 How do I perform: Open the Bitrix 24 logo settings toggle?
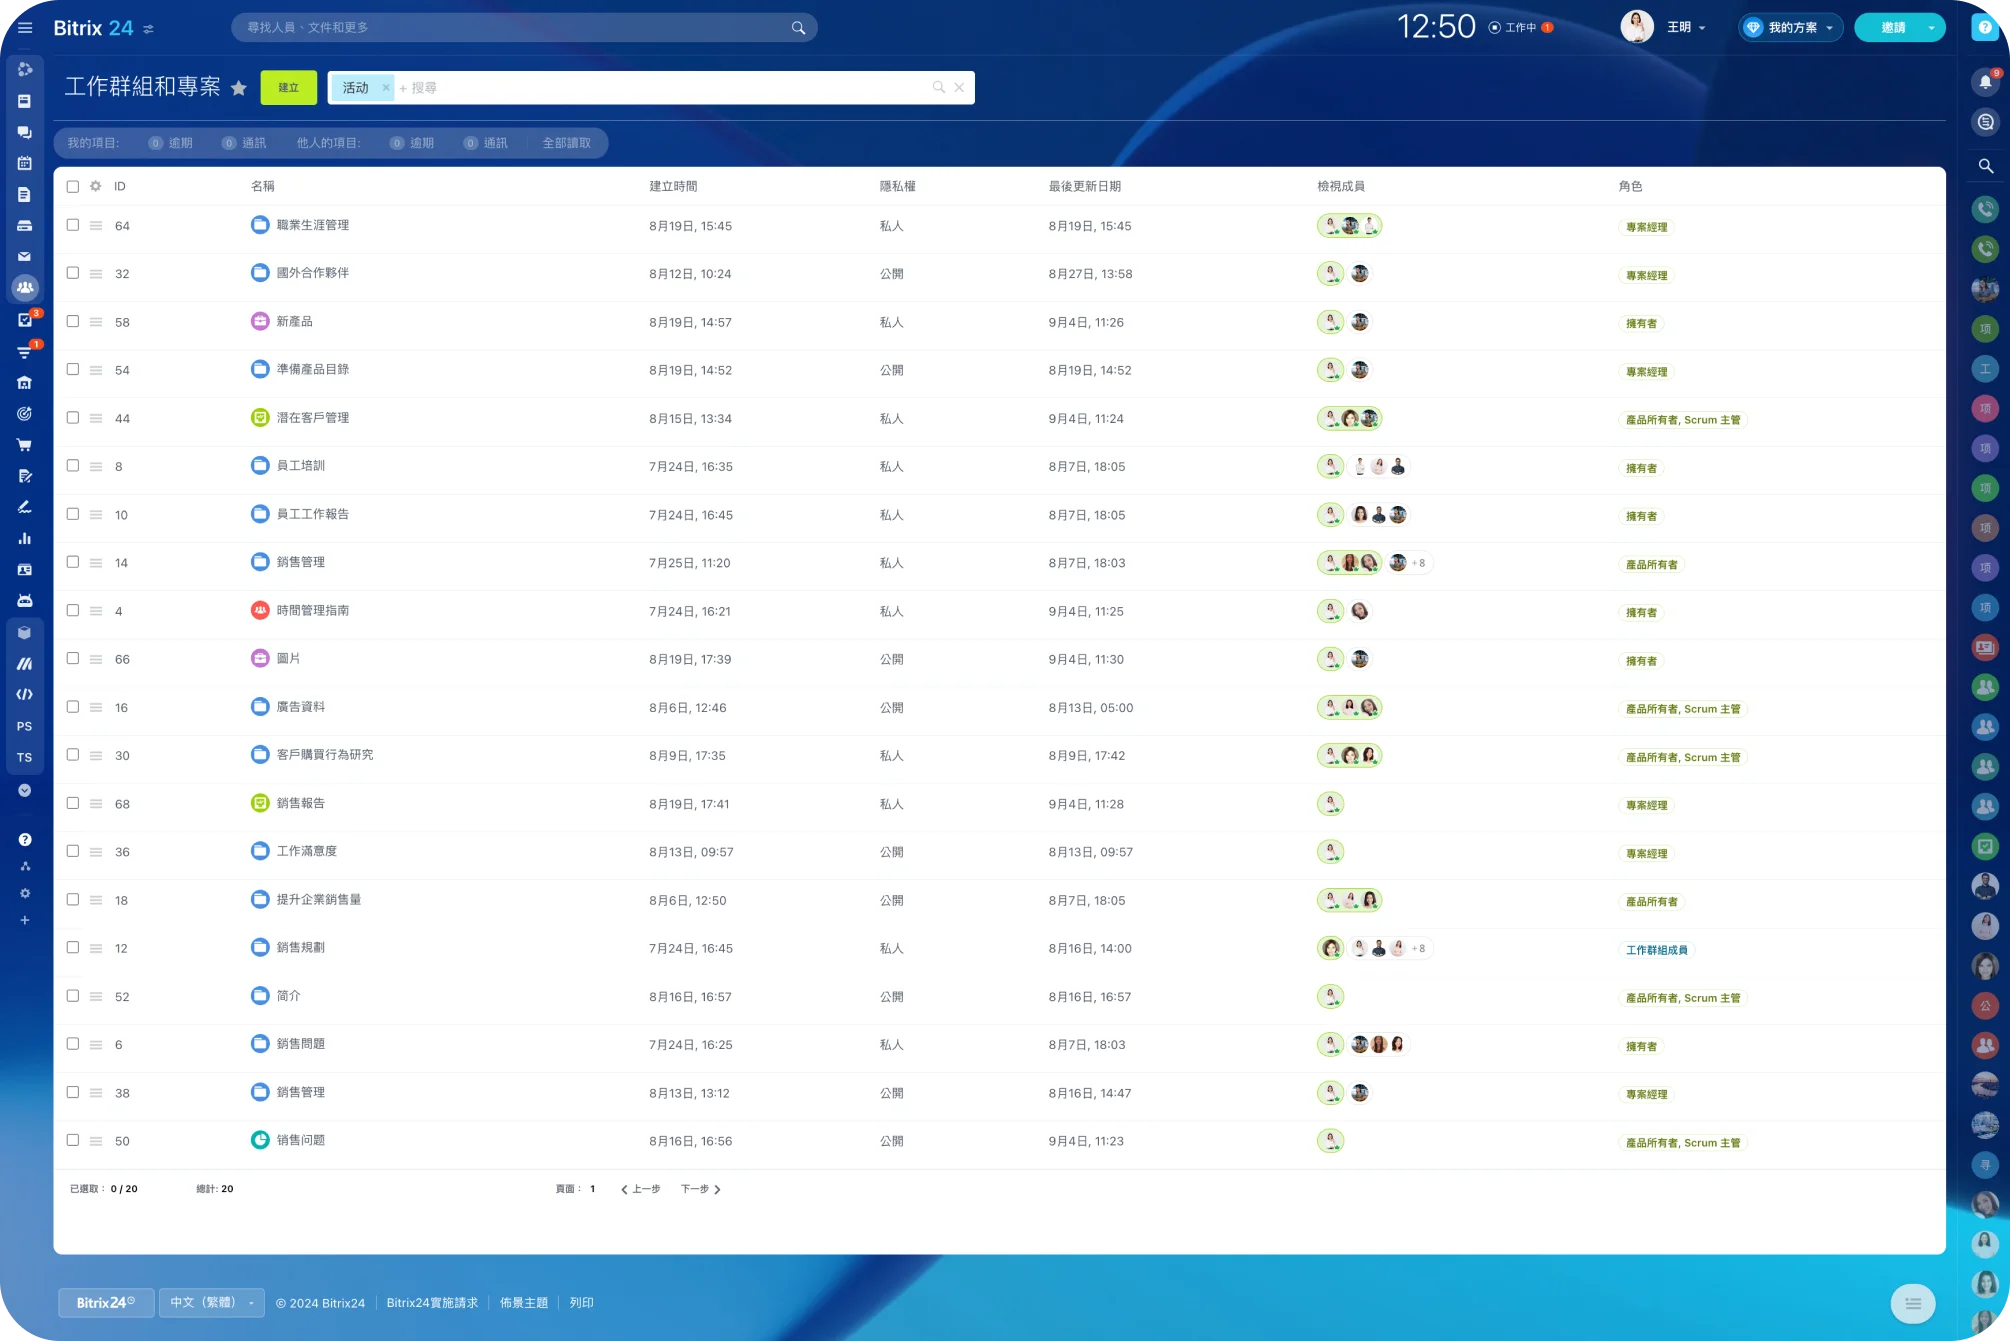(148, 29)
